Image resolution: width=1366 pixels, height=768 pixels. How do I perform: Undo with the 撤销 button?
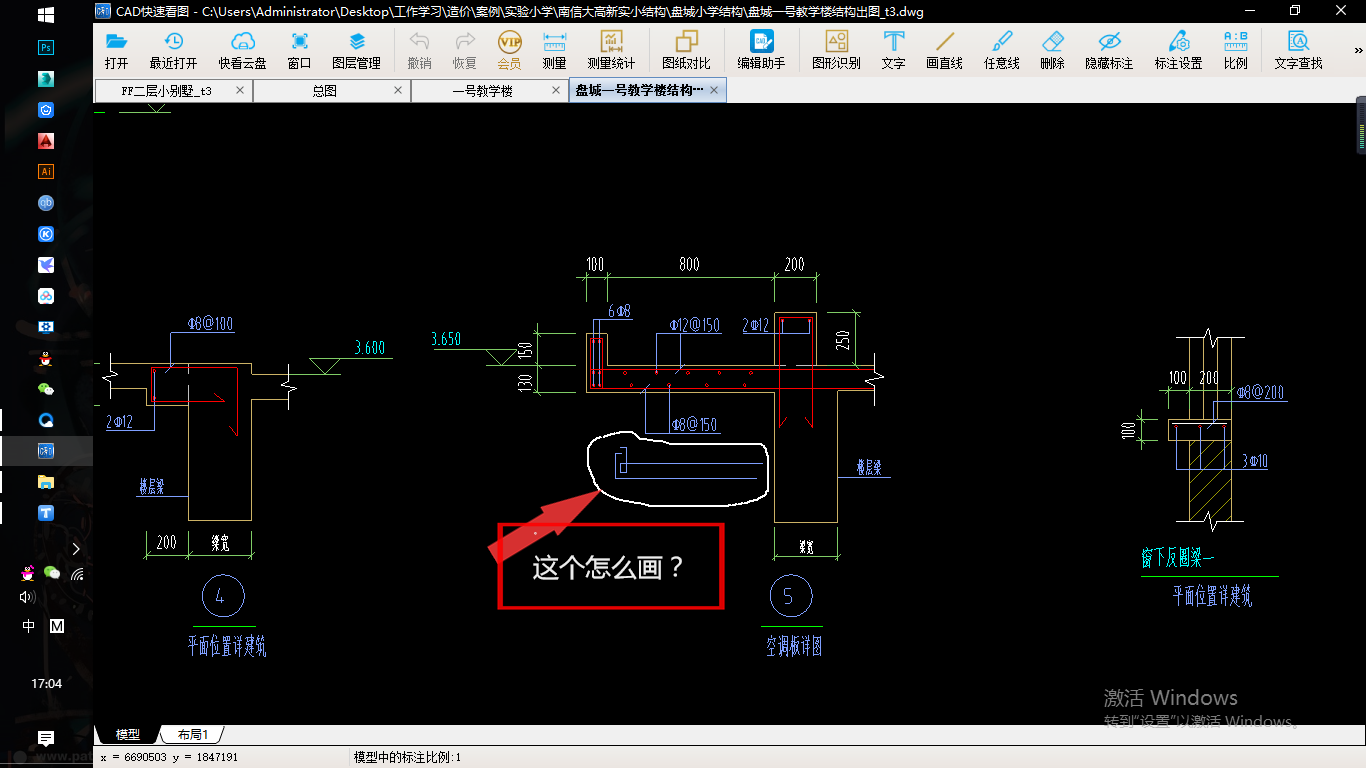click(419, 50)
